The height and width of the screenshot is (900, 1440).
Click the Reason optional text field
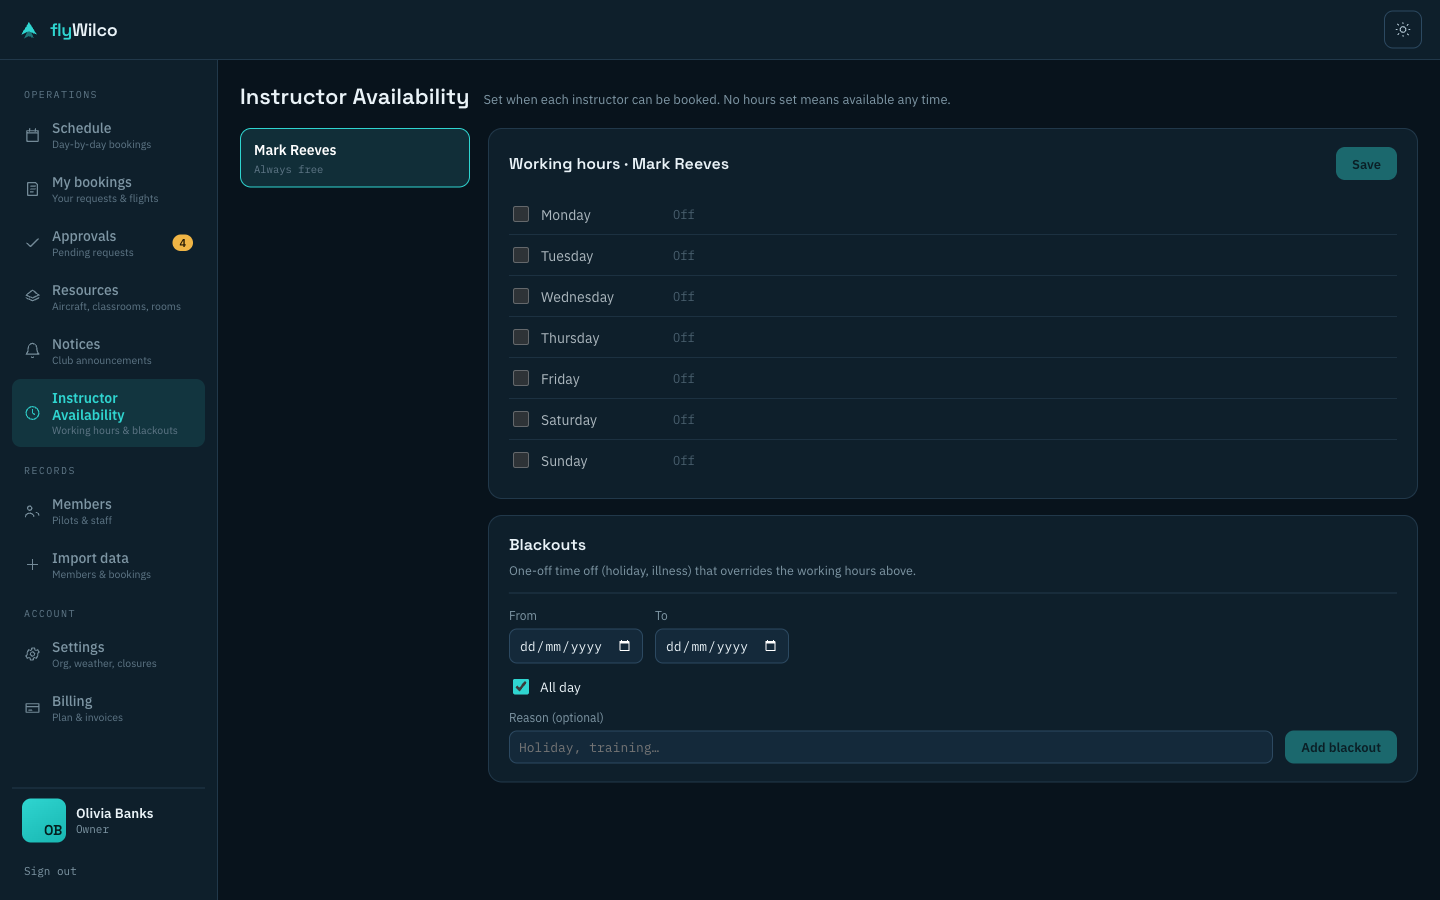(x=891, y=747)
